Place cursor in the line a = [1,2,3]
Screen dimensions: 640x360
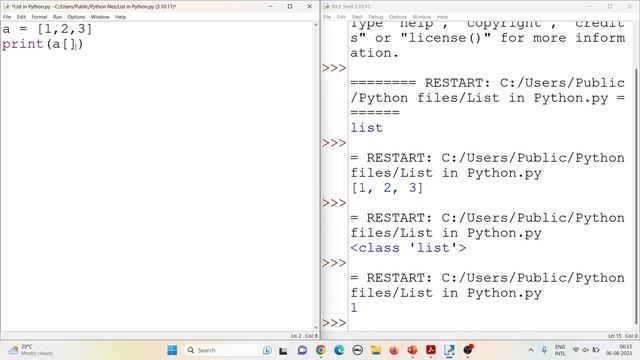coord(47,29)
